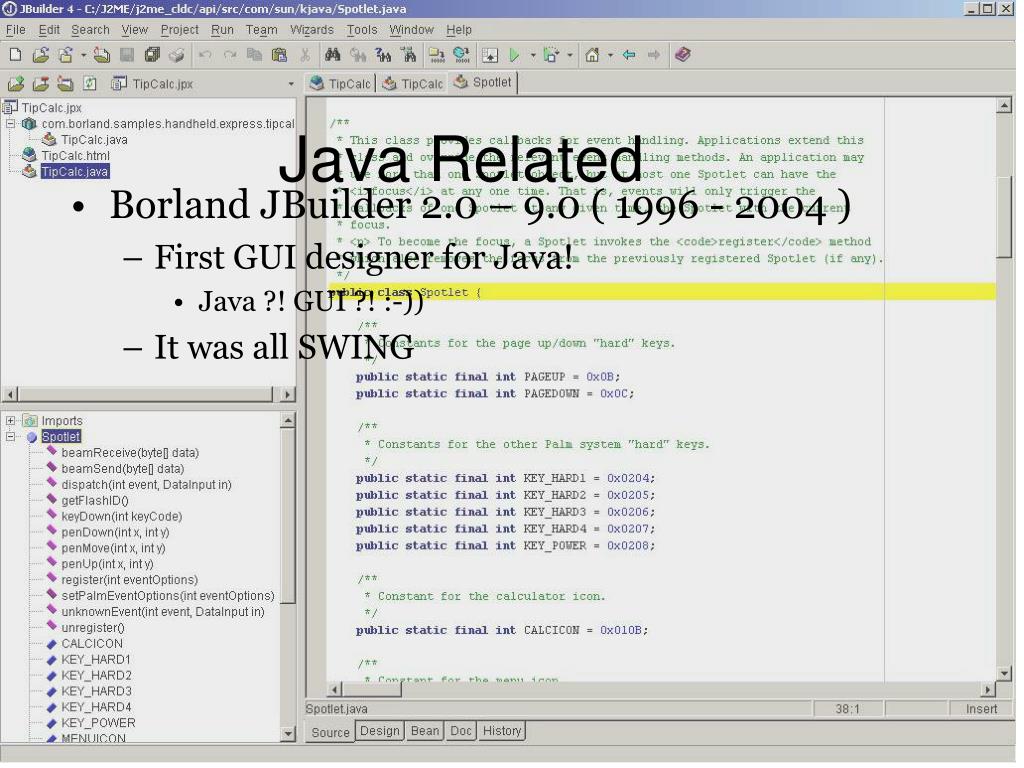
Task: Click the Search Source Path toolbar icon
Action: [x=409, y=56]
